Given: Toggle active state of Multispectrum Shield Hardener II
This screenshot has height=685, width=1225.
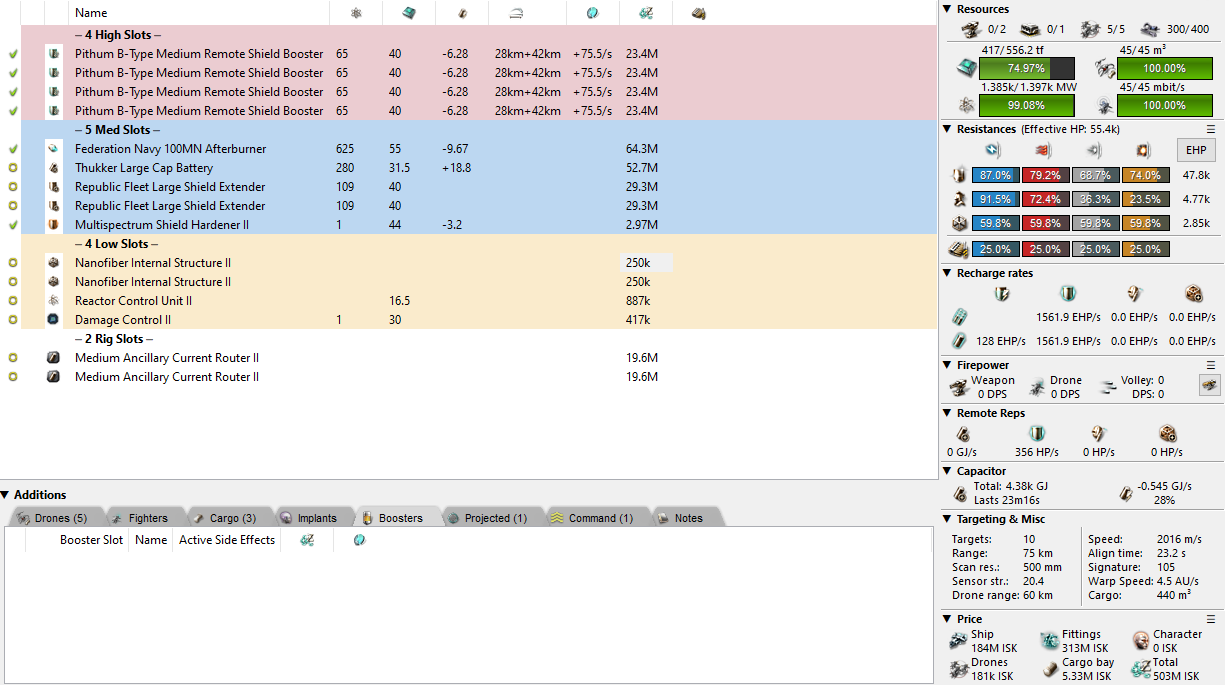Looking at the screenshot, I should (x=13, y=225).
